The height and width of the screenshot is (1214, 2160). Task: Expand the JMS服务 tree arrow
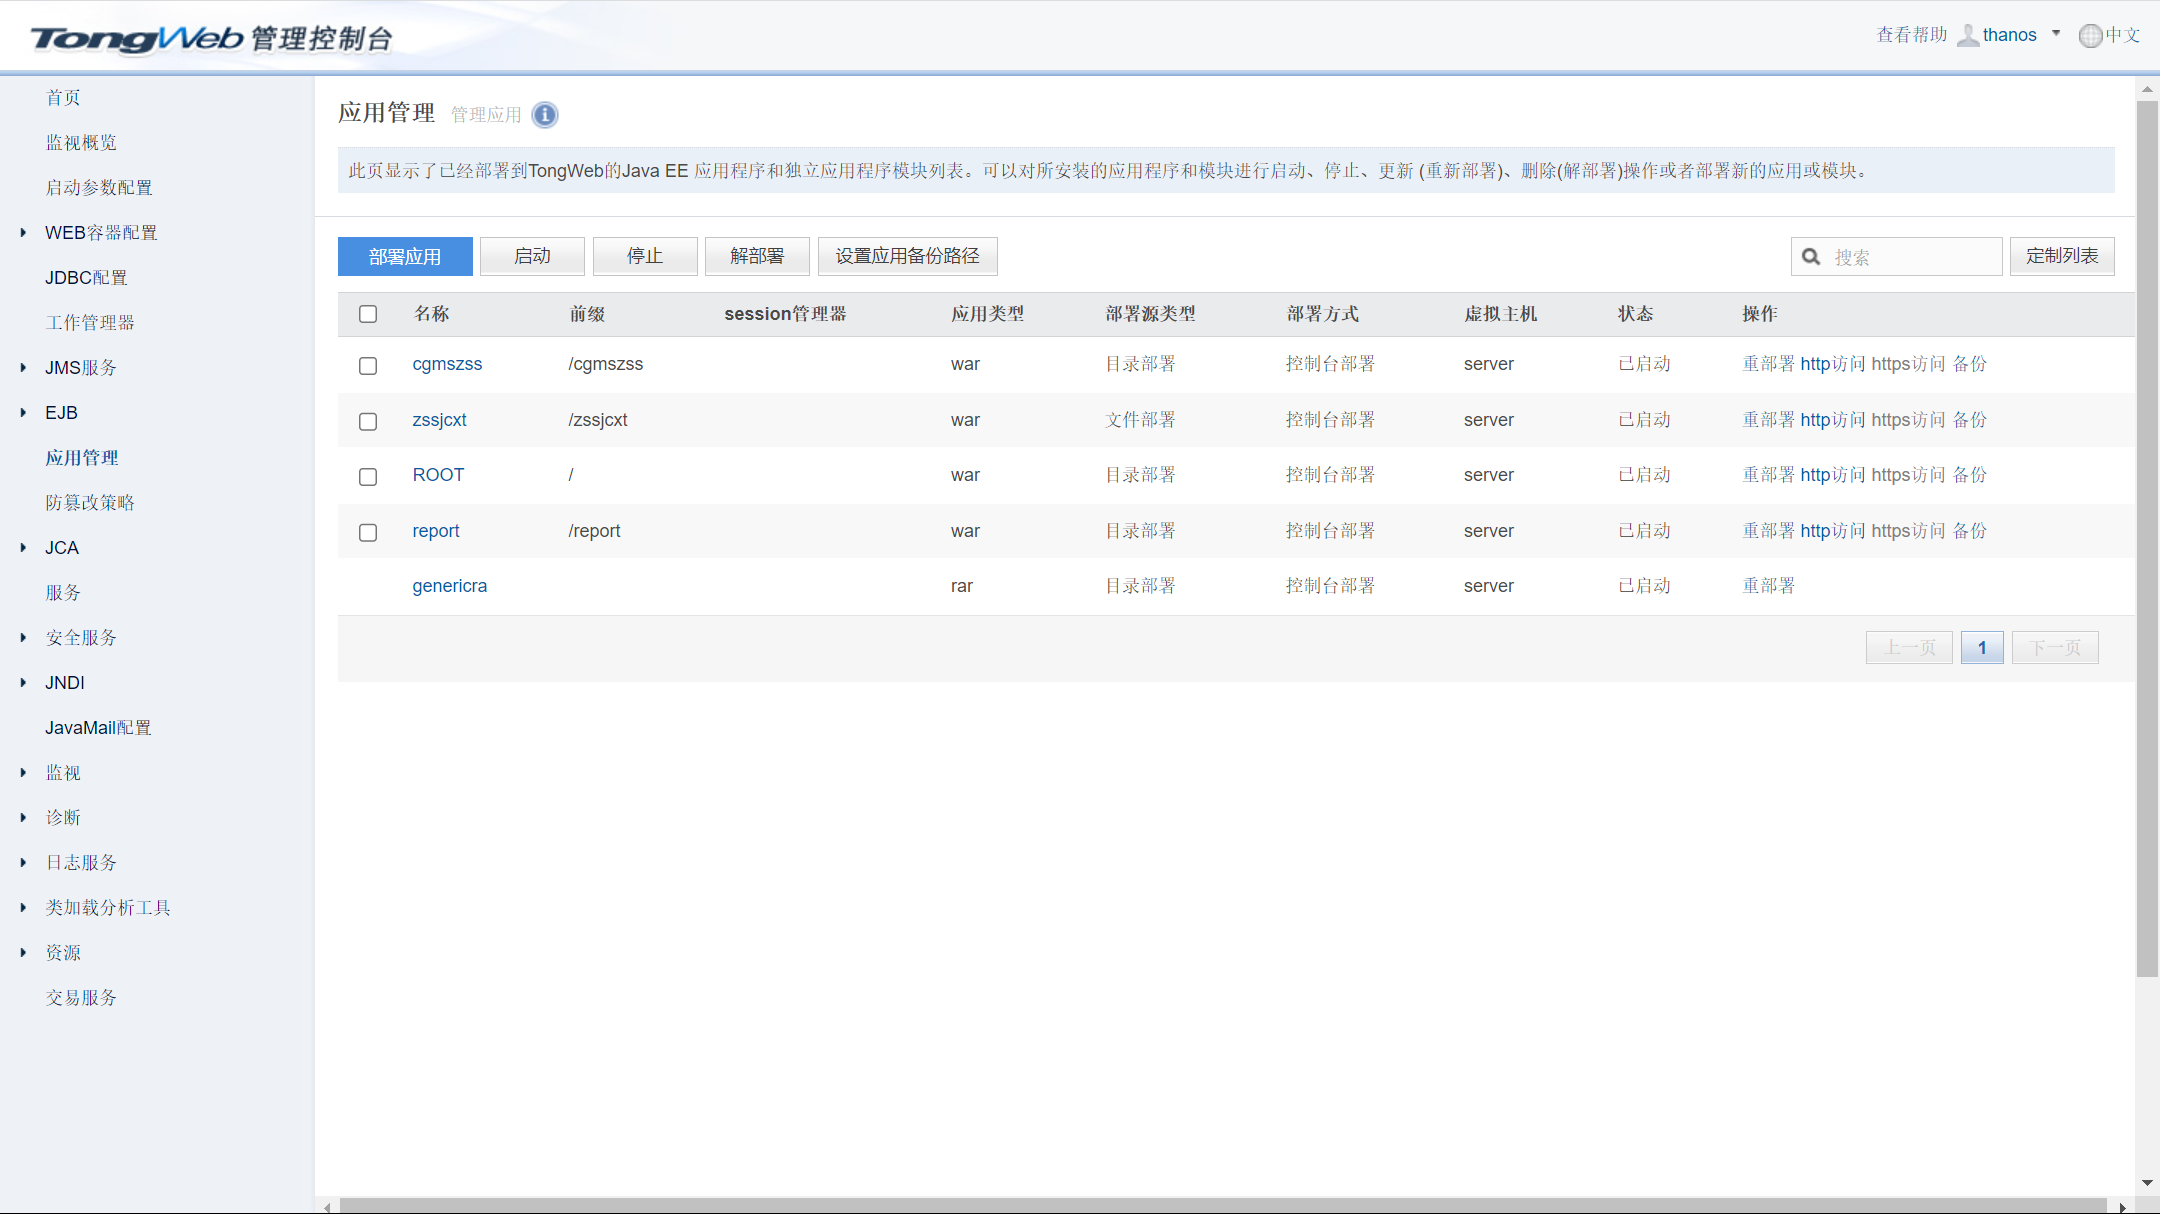pos(23,368)
